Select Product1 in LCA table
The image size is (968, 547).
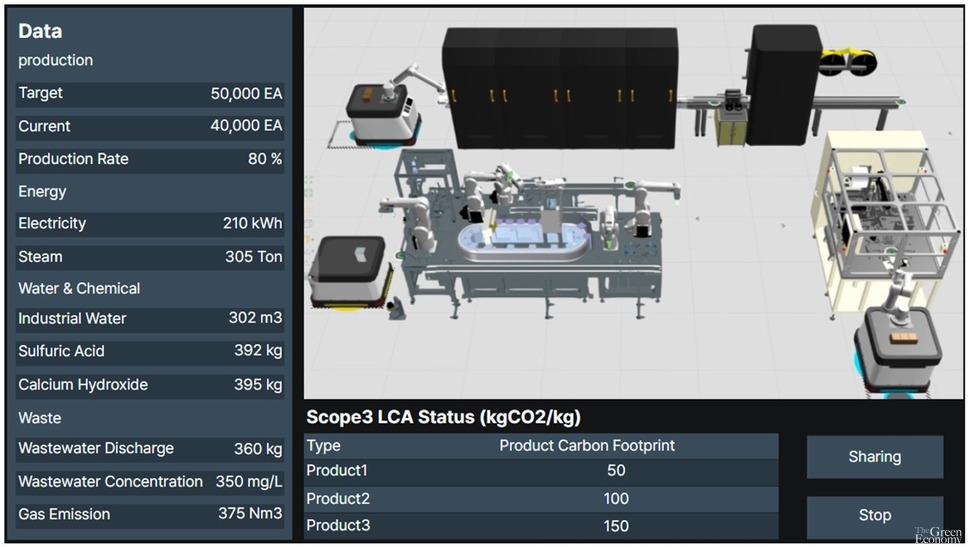point(541,471)
